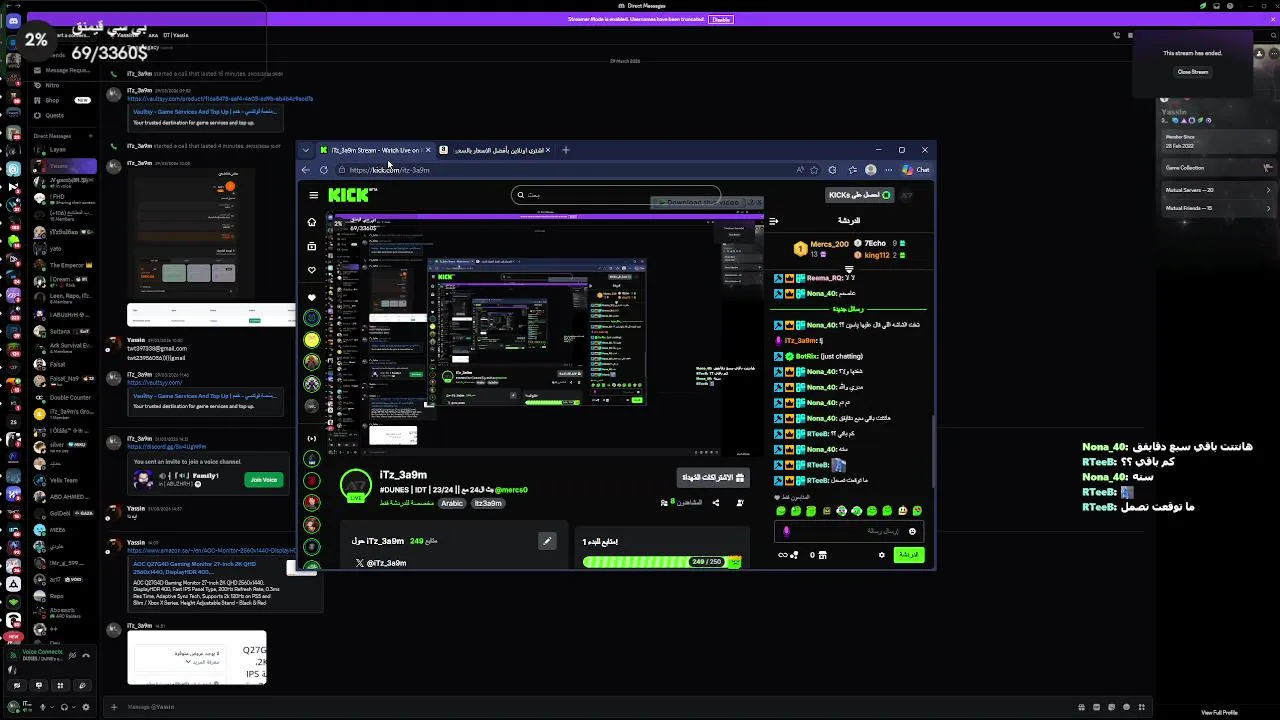This screenshot has height=720, width=1280.
Task: Open the browser profile avatar
Action: tap(870, 170)
